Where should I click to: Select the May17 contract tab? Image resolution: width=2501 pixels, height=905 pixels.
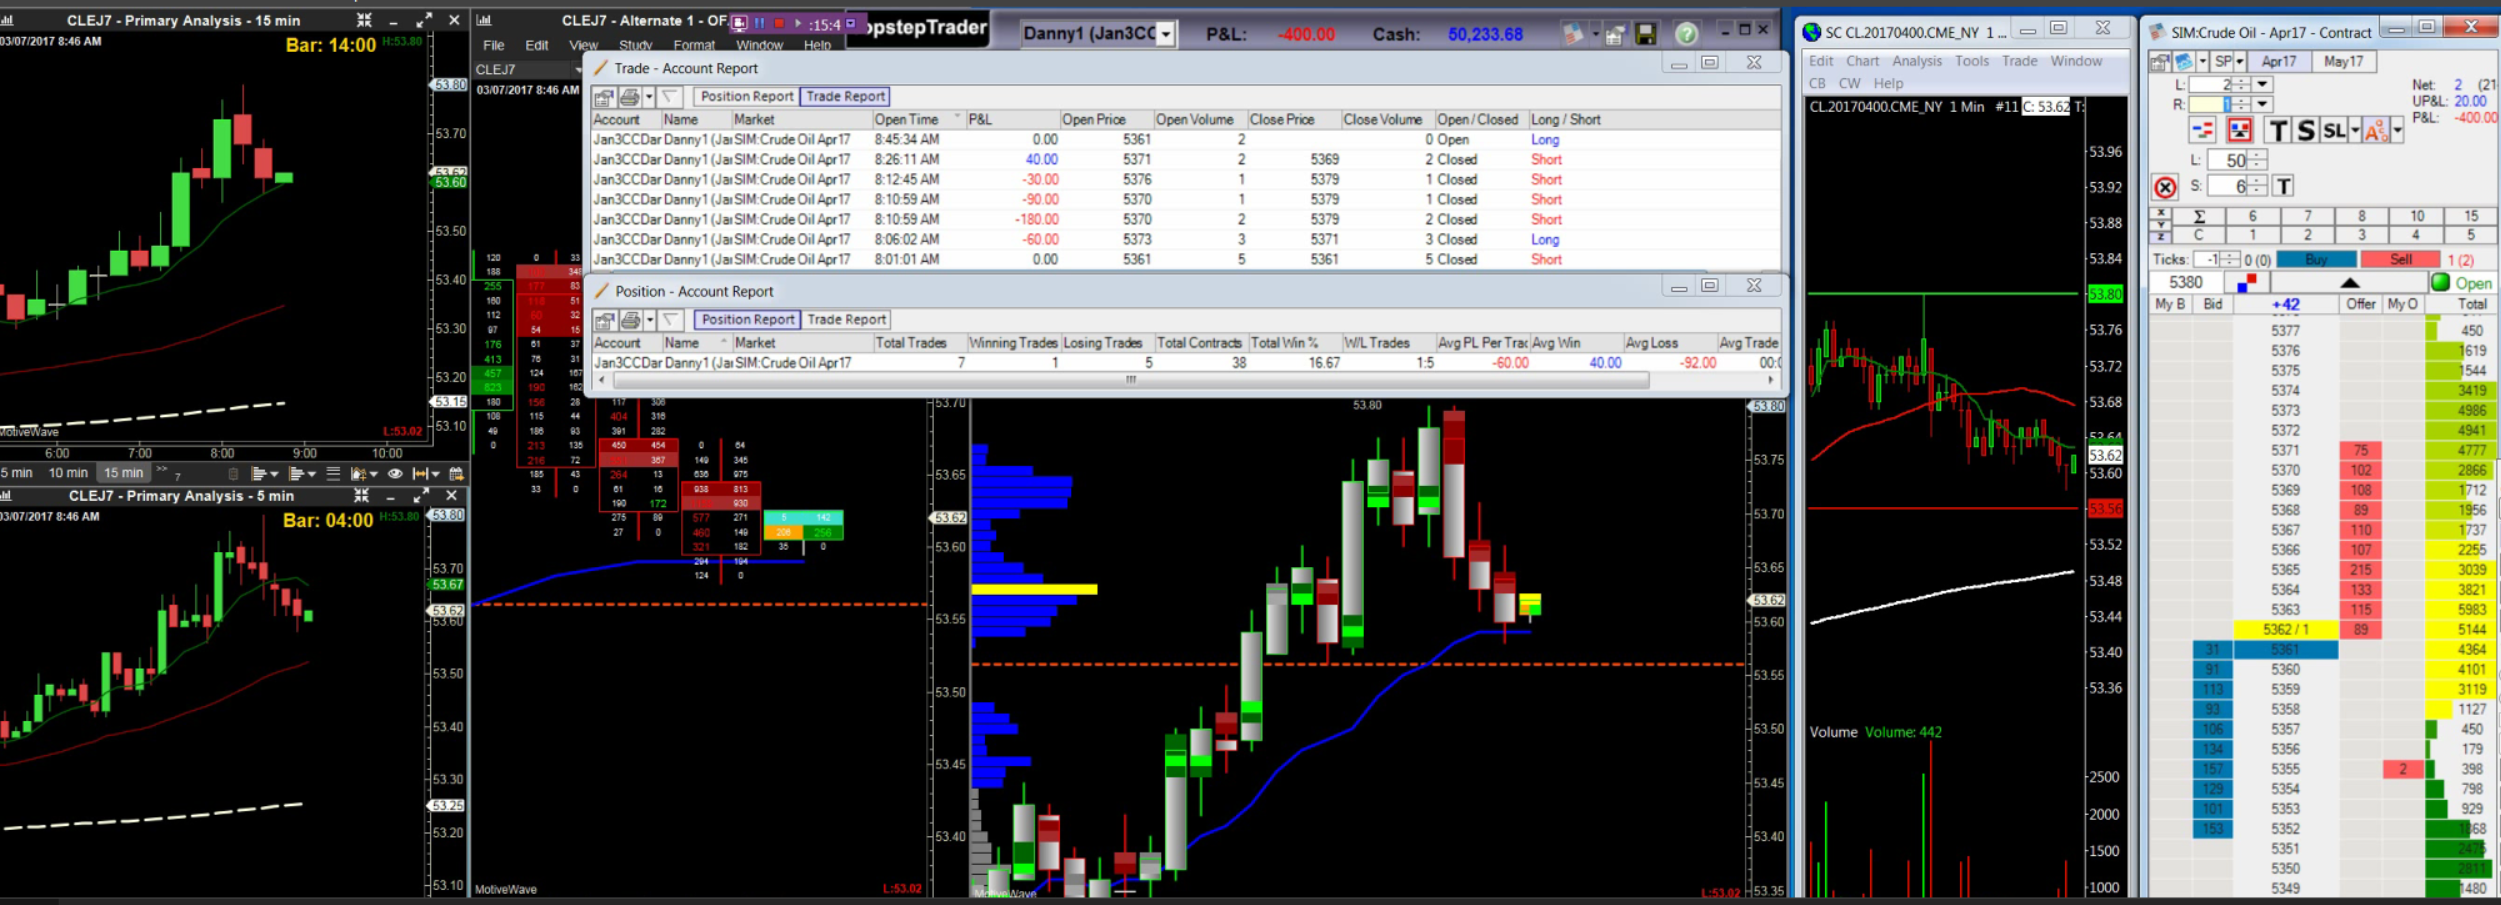point(2343,62)
